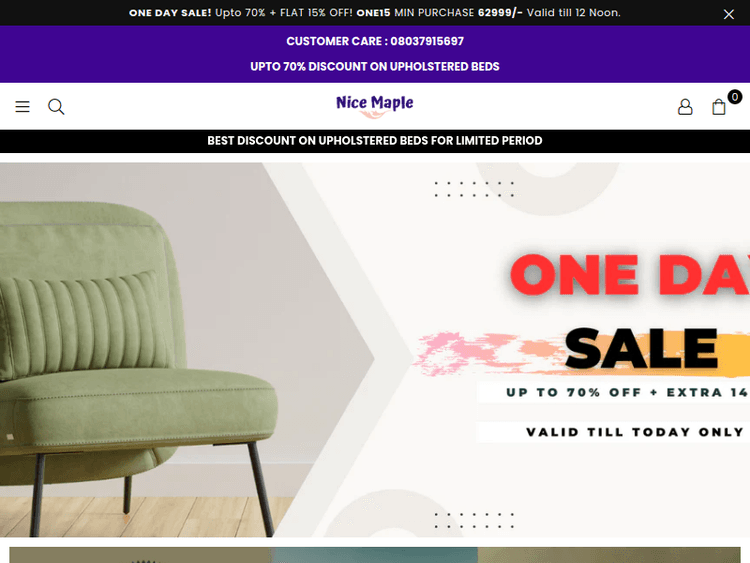The width and height of the screenshot is (750, 563).
Task: Click the Nice Maple logo
Action: pyautogui.click(x=375, y=106)
